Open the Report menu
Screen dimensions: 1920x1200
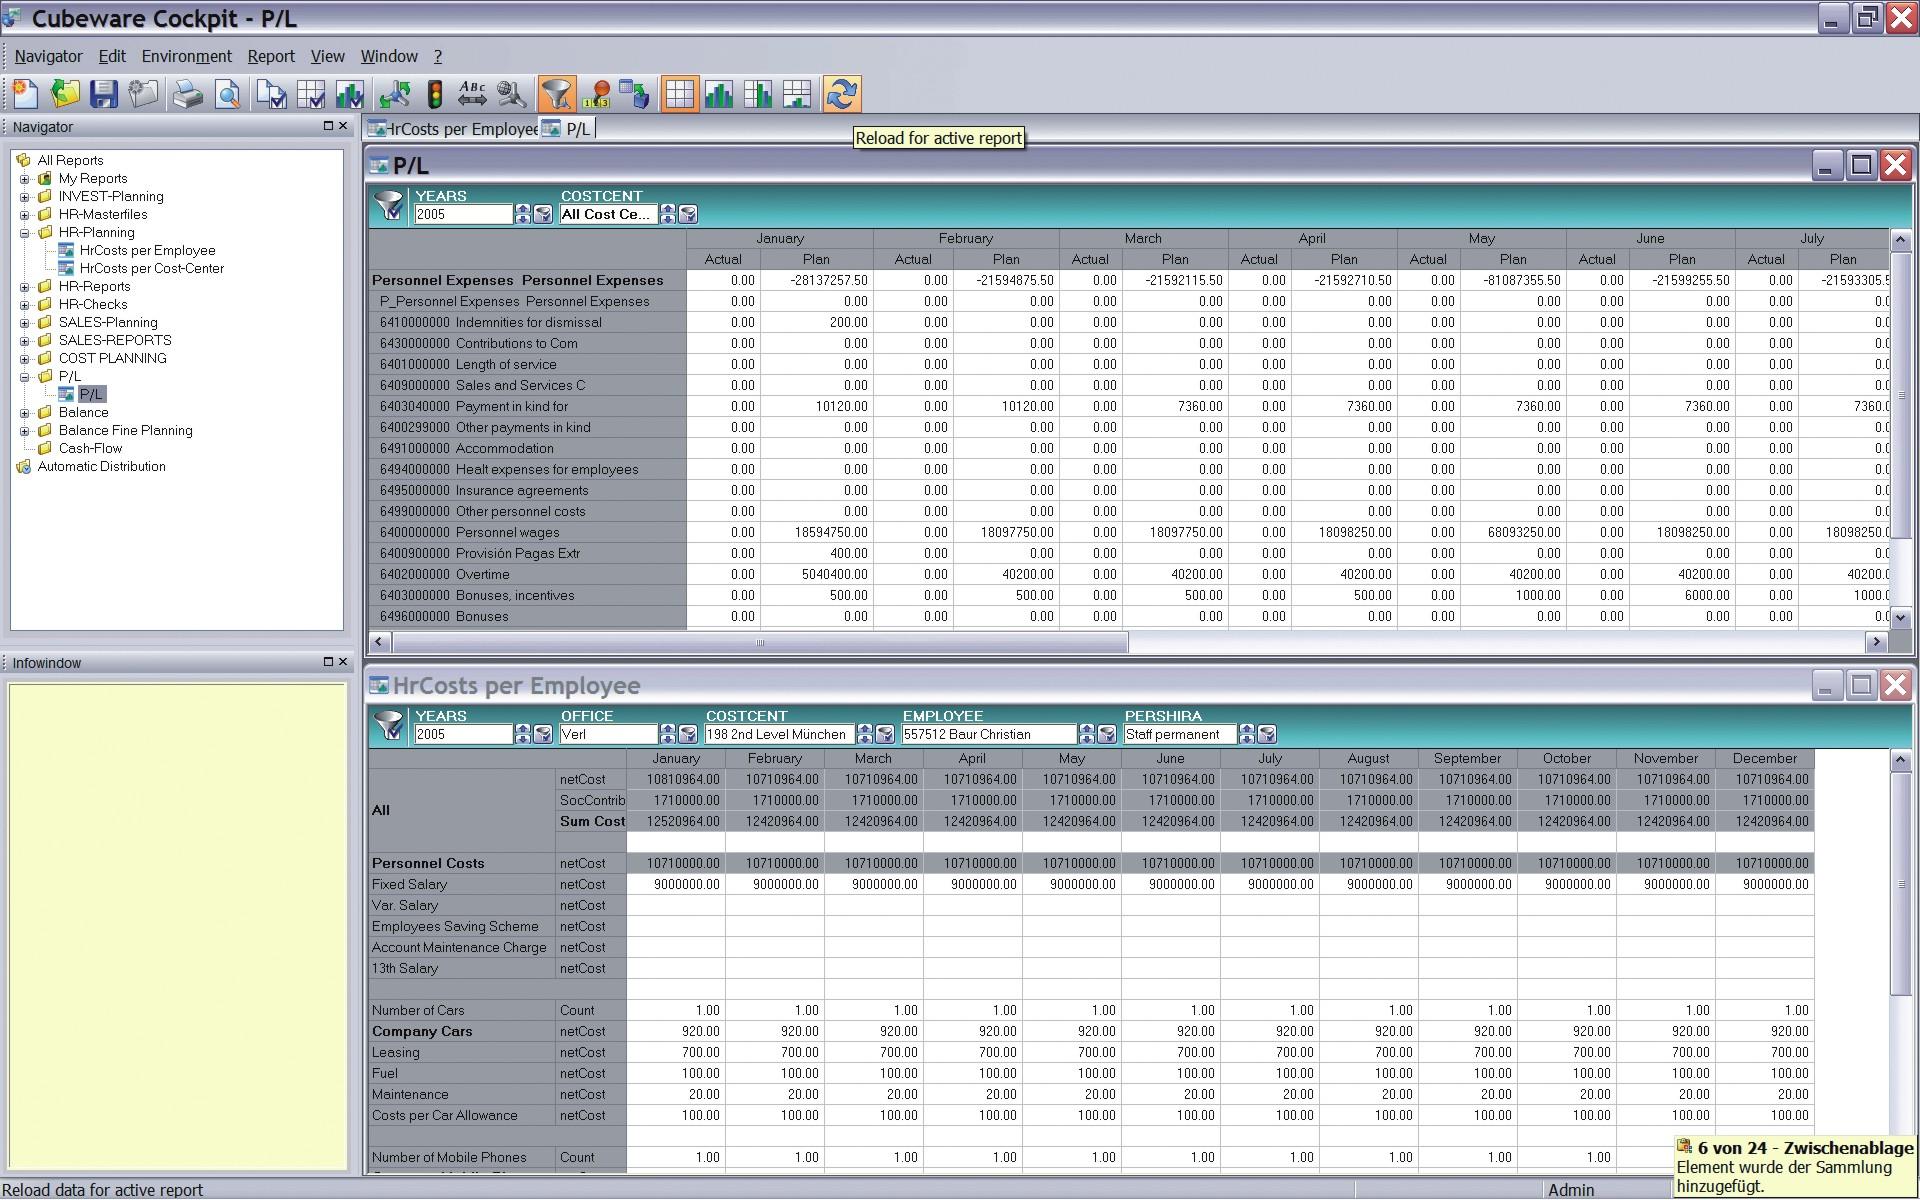(x=271, y=56)
